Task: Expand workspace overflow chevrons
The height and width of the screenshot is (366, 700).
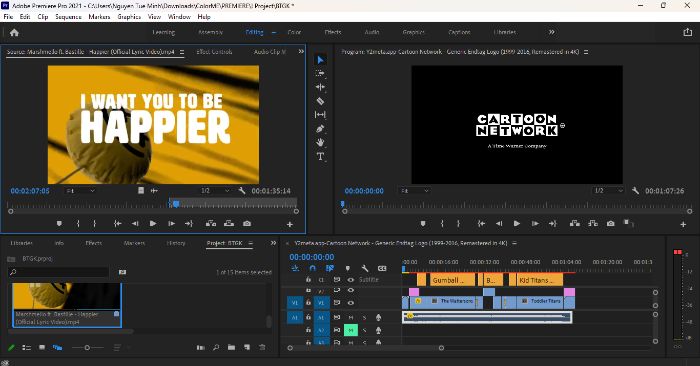Action: [552, 32]
